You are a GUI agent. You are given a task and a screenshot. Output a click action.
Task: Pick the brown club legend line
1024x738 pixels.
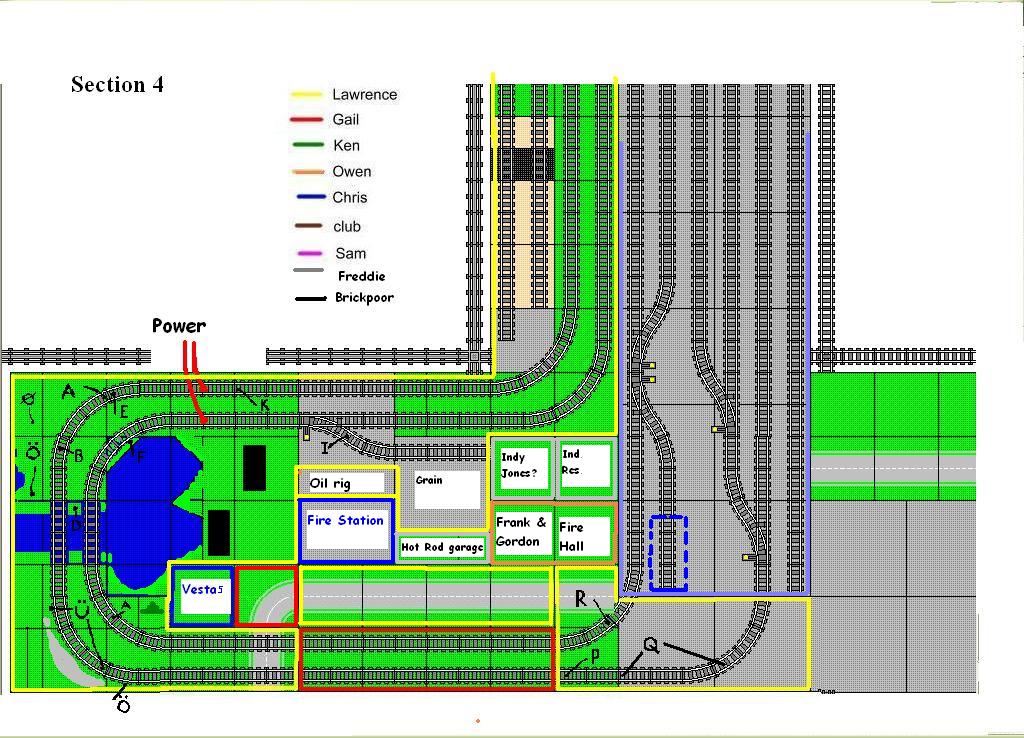[x=308, y=226]
